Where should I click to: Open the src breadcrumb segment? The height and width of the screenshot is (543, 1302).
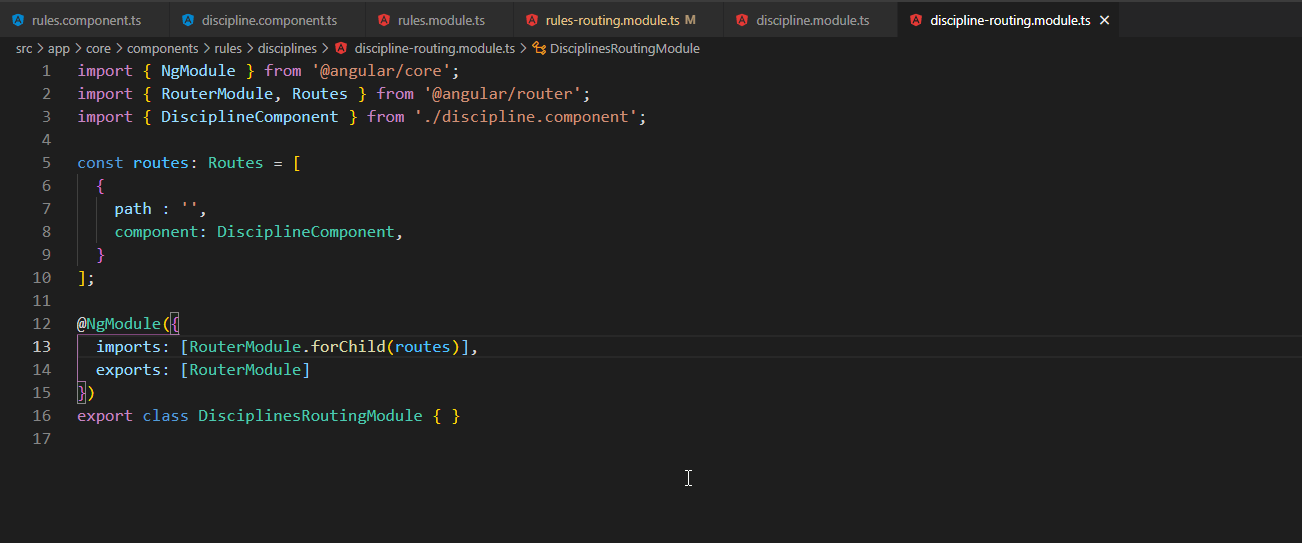tap(24, 48)
